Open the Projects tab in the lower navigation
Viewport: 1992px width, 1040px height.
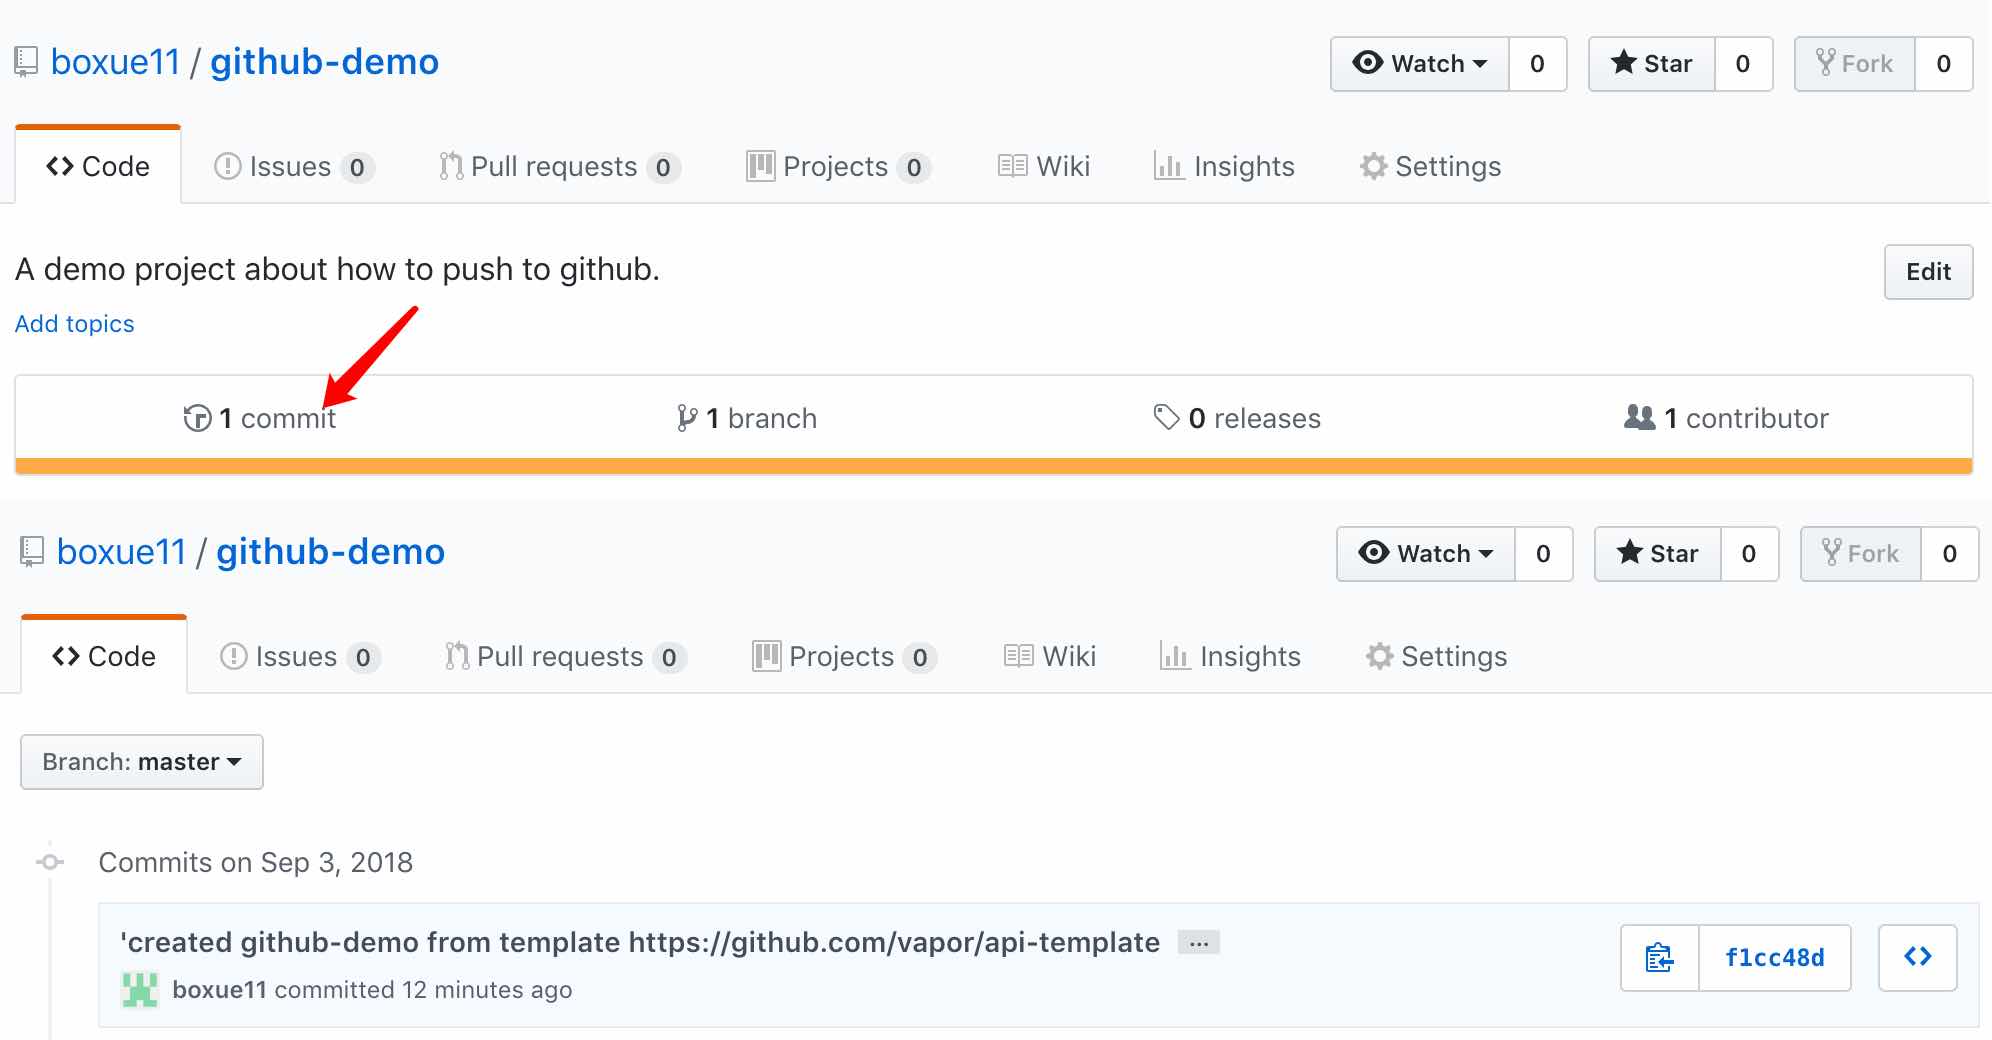click(x=844, y=656)
